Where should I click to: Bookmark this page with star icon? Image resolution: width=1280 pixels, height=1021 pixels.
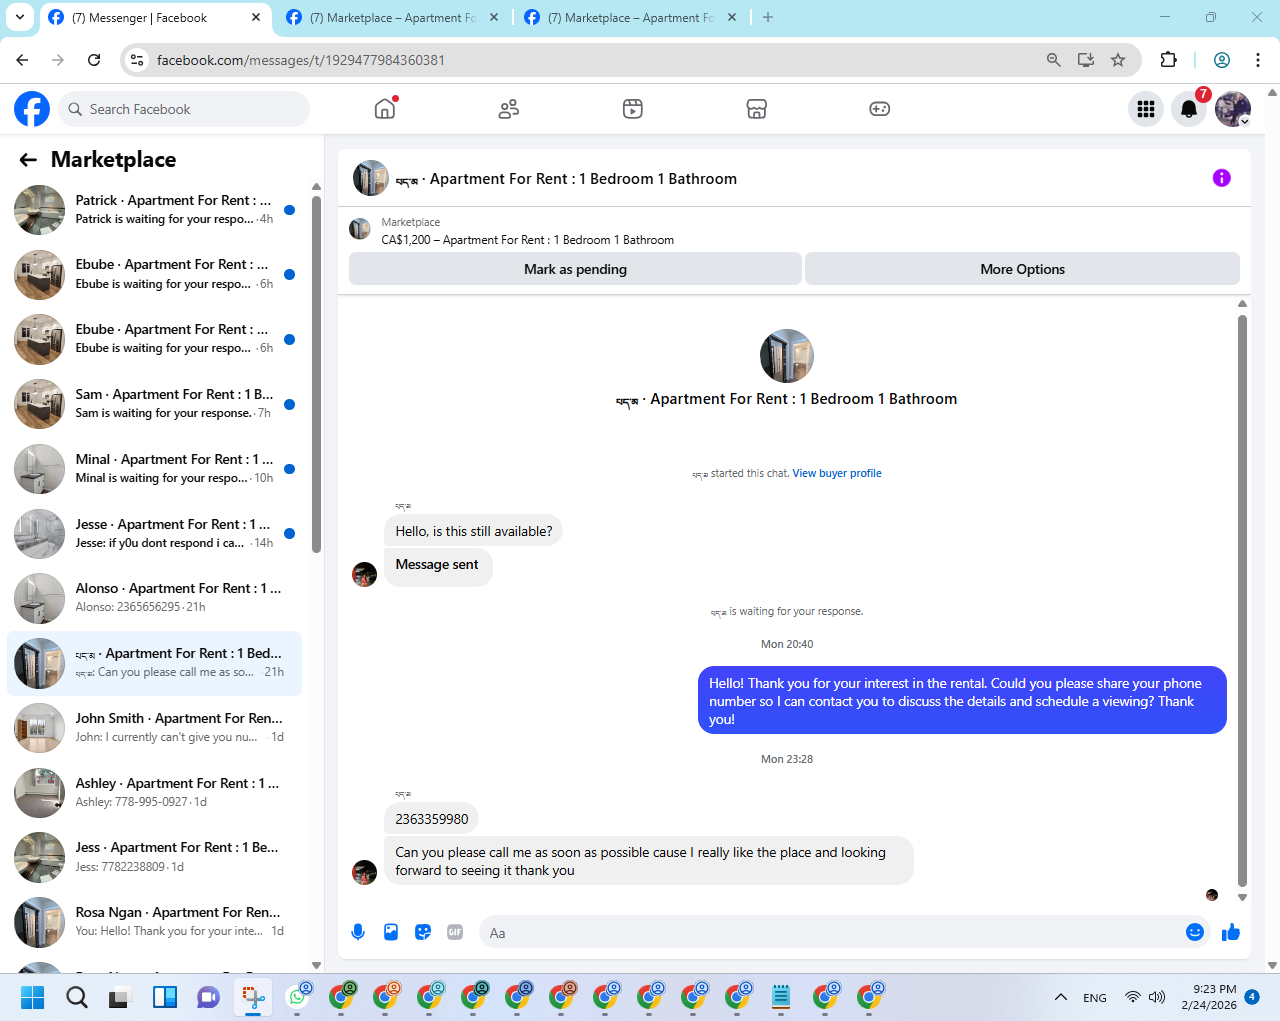(1118, 60)
